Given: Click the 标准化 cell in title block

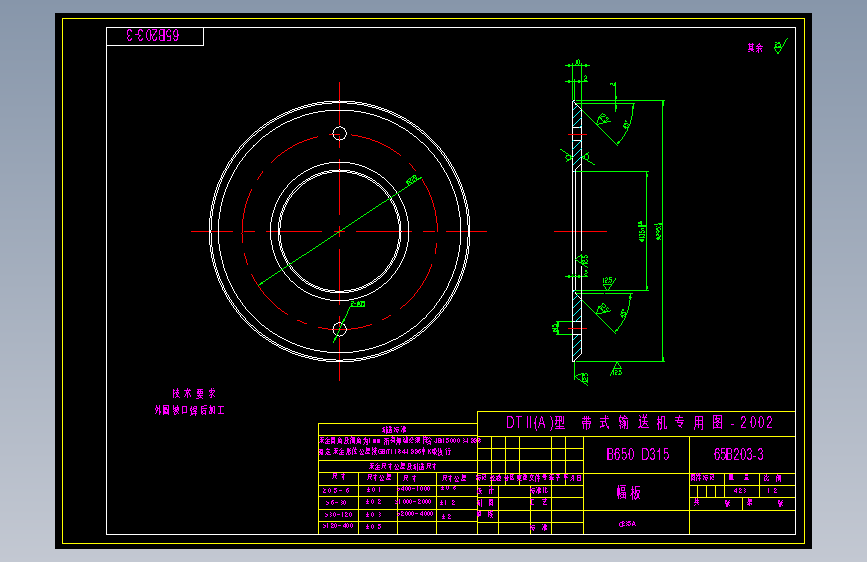Looking at the screenshot, I should 539,491.
